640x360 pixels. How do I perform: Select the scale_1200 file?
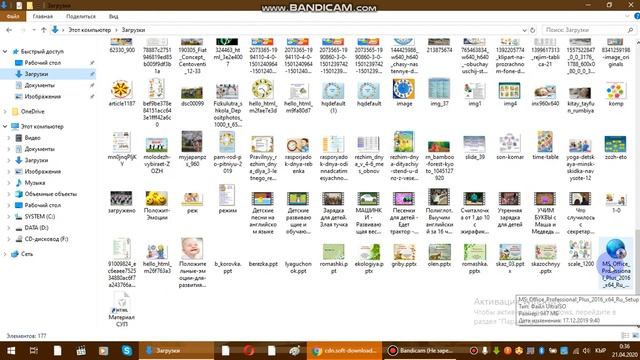coord(580,254)
